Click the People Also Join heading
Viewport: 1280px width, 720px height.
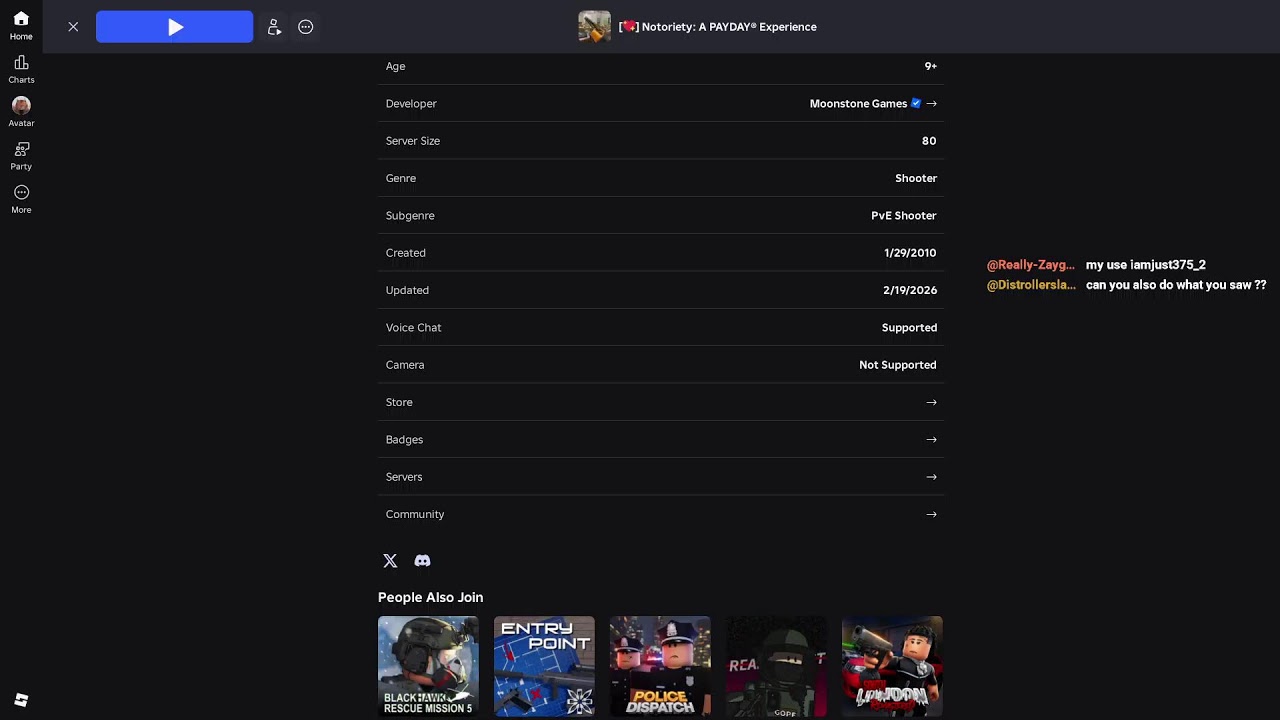pyautogui.click(x=430, y=597)
